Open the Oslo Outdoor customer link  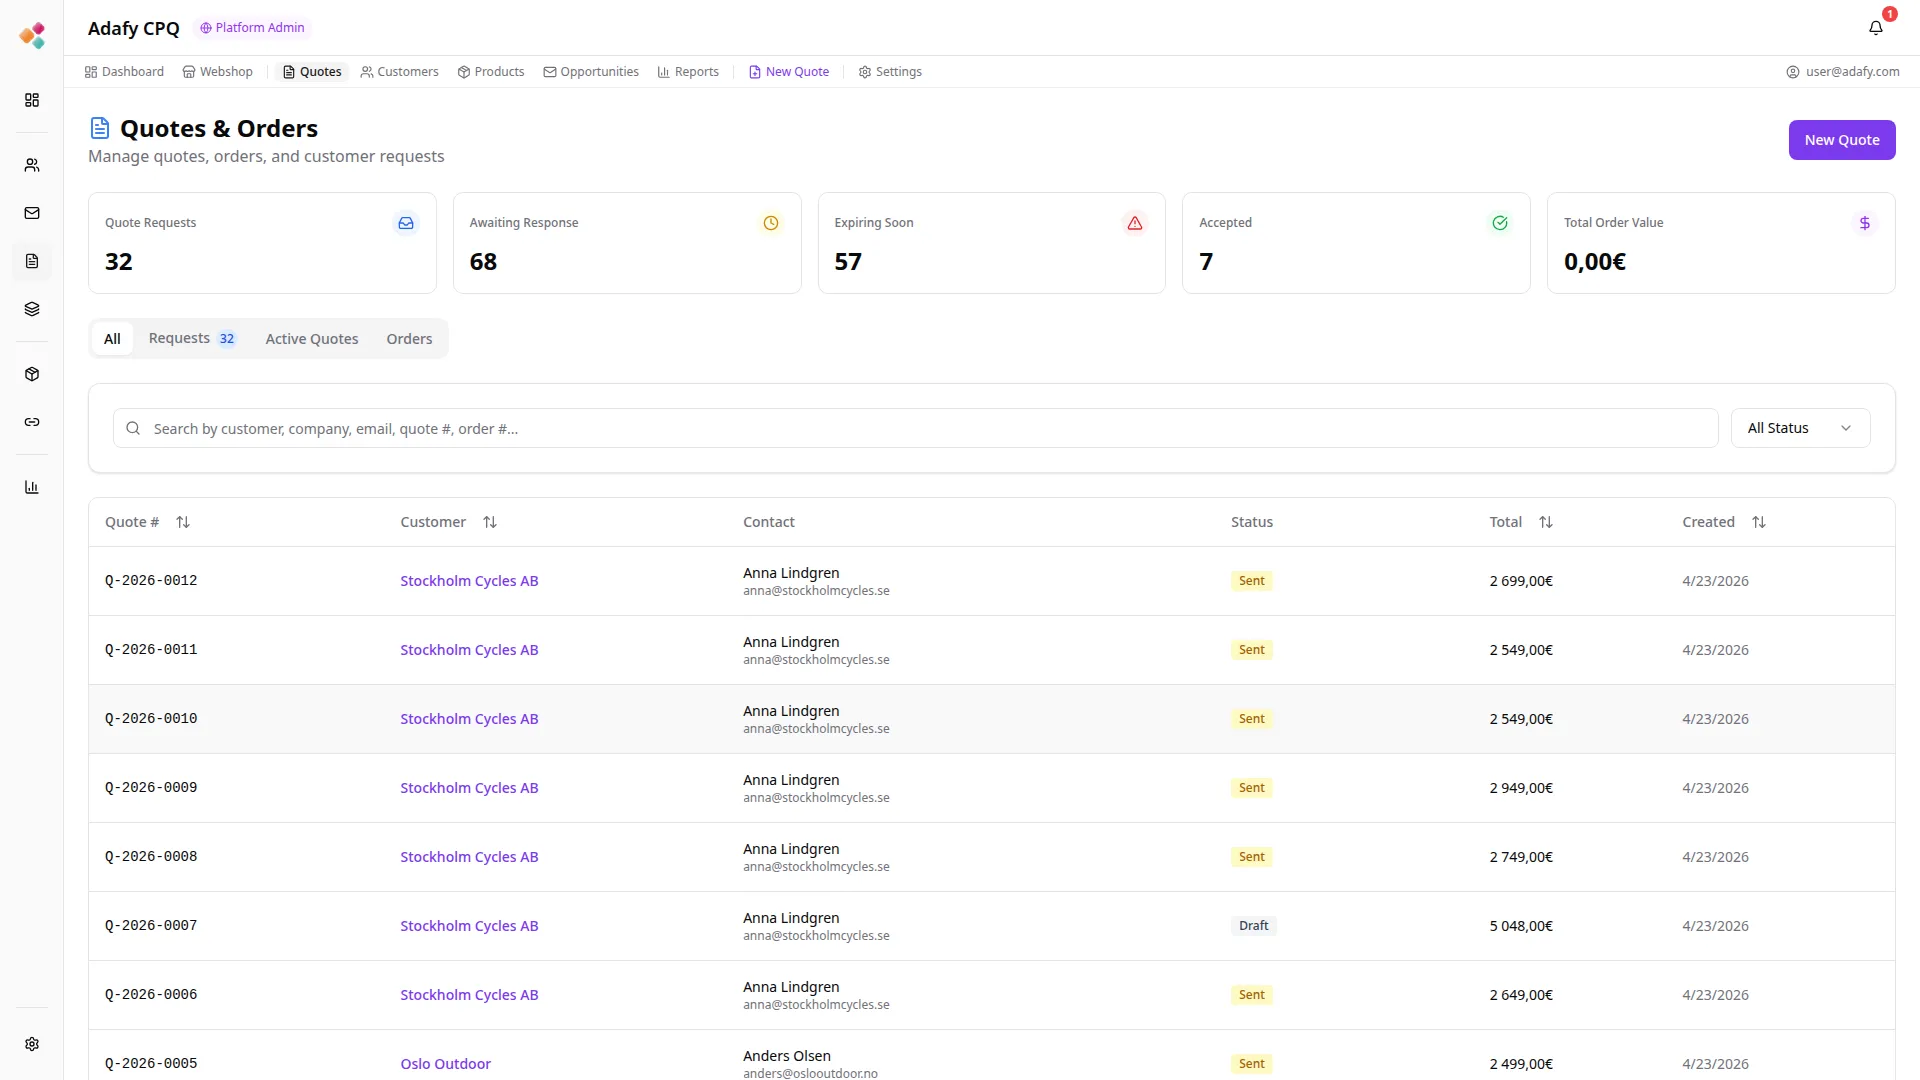point(445,1064)
